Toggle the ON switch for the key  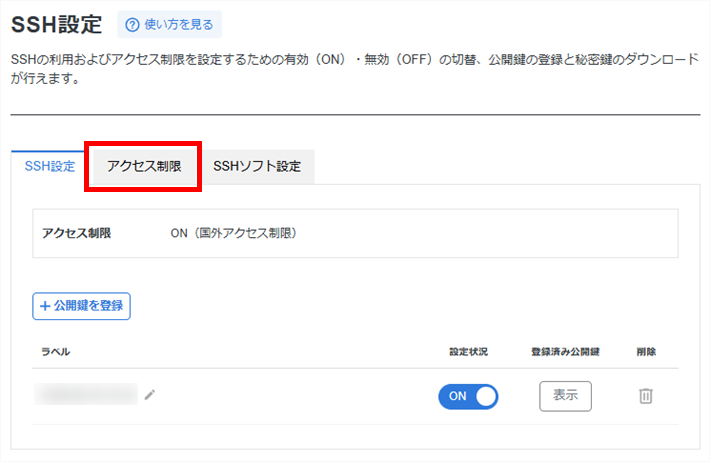[468, 396]
